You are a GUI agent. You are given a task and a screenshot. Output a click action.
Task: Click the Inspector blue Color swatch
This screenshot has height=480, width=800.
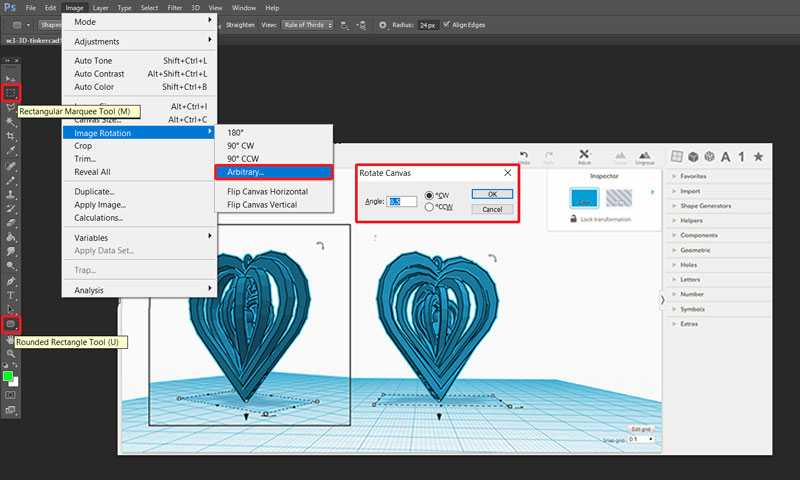584,198
